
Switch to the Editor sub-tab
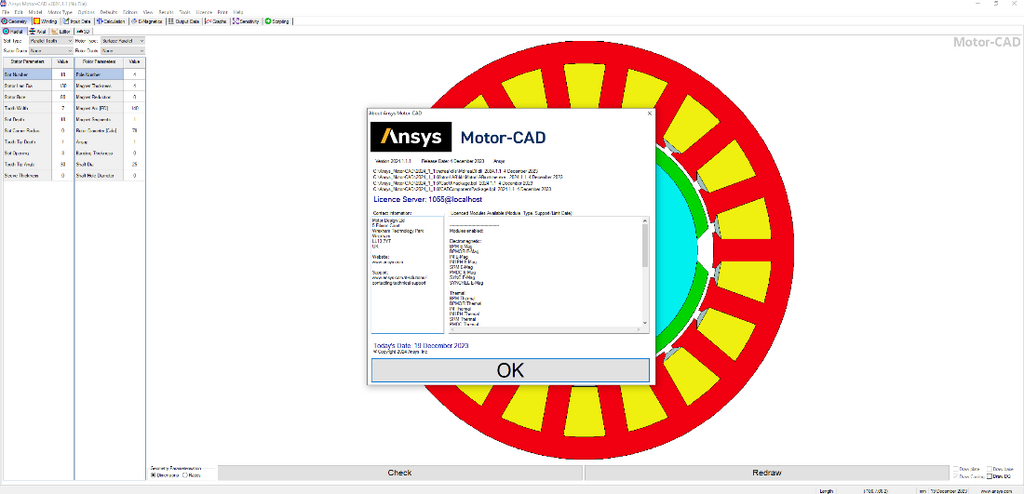pos(61,31)
